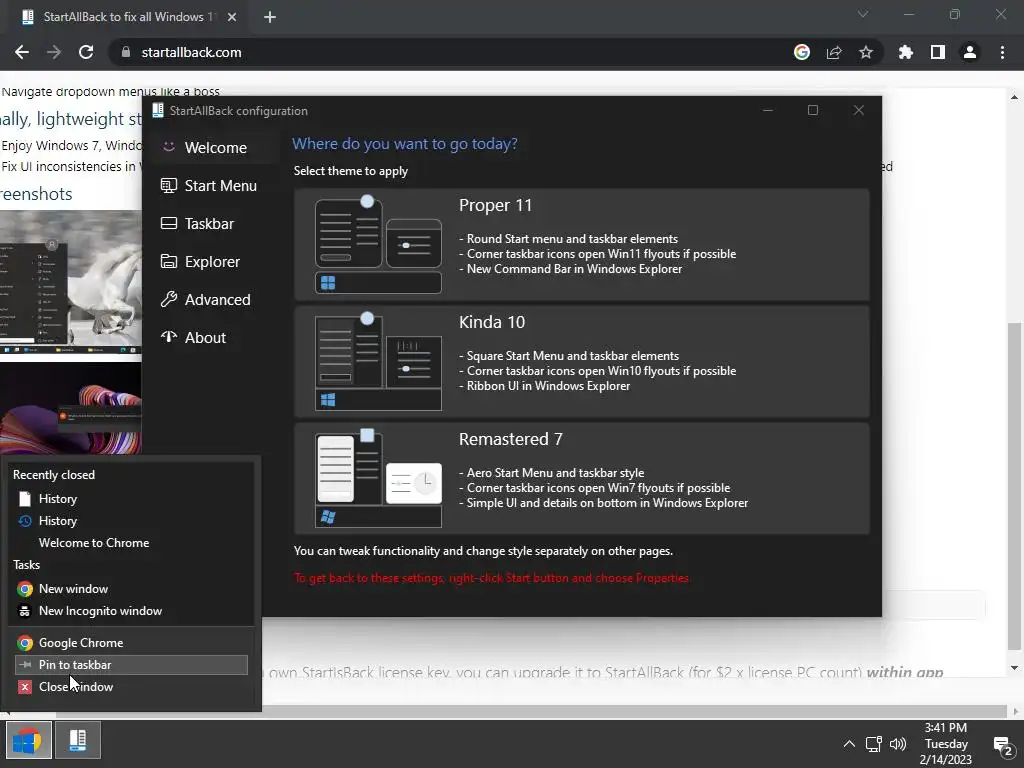Share this page icon
1024x768 pixels.
834,52
